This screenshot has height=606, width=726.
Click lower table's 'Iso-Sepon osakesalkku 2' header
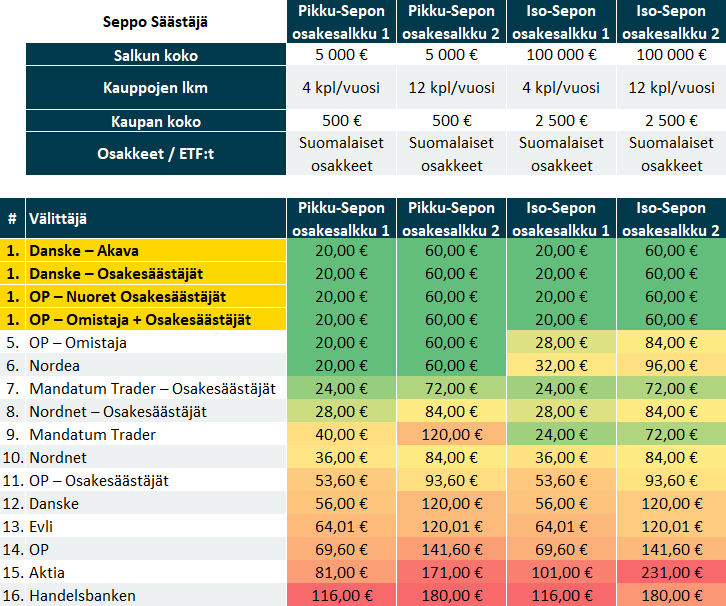[671, 219]
